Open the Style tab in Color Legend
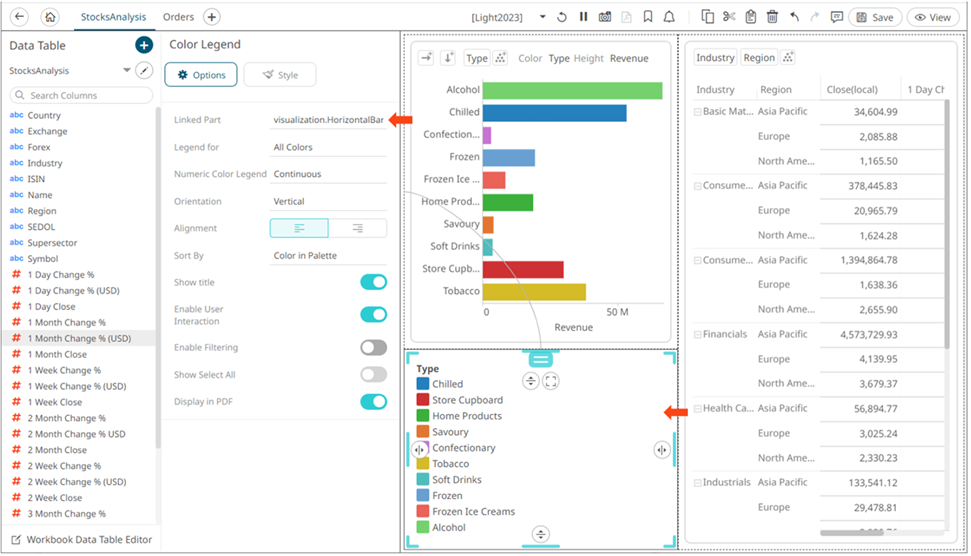 coord(279,75)
